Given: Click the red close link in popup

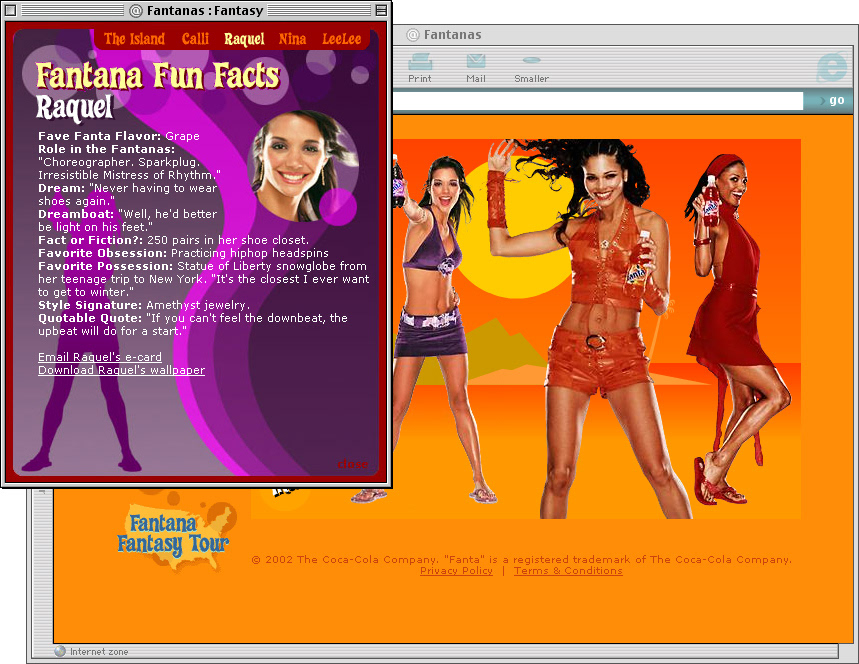Looking at the screenshot, I should point(352,464).
